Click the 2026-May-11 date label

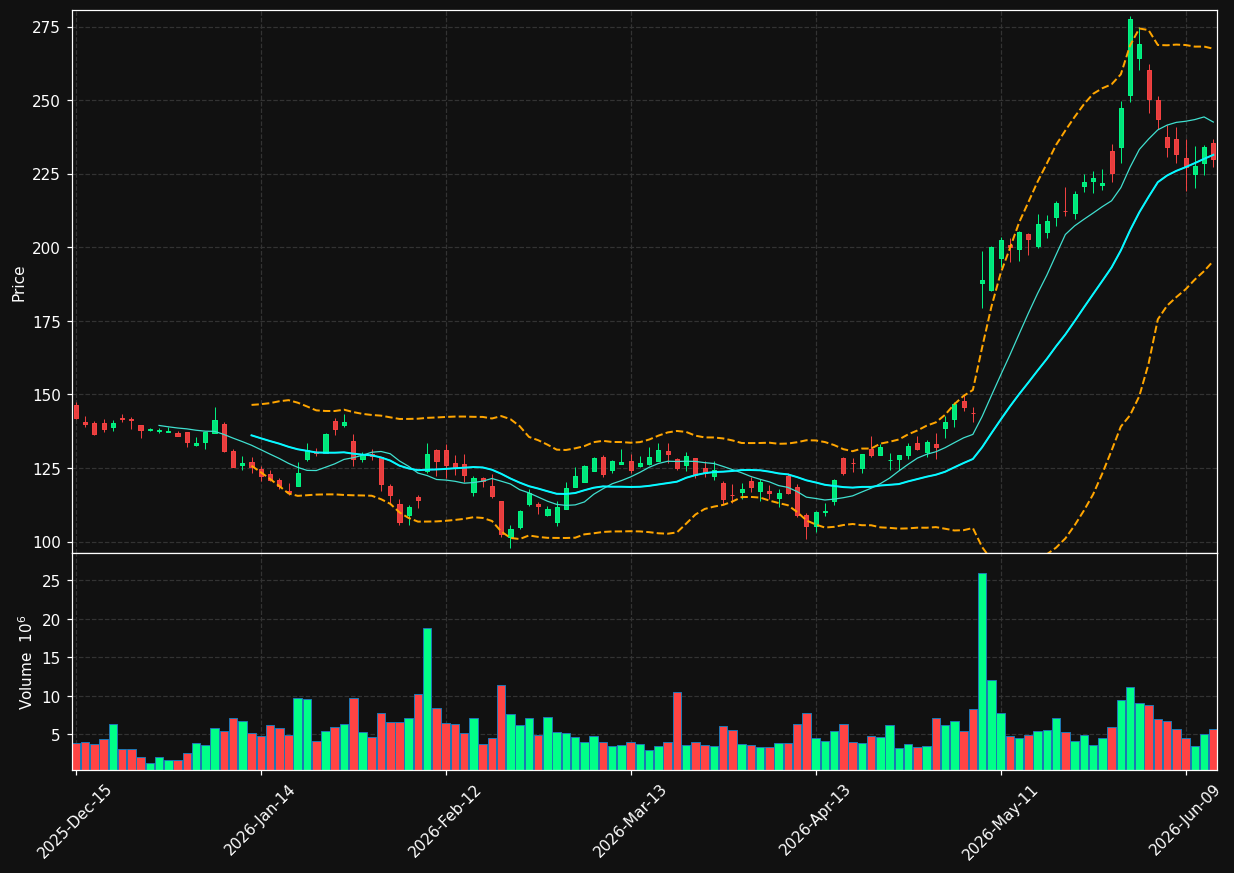point(1000,821)
